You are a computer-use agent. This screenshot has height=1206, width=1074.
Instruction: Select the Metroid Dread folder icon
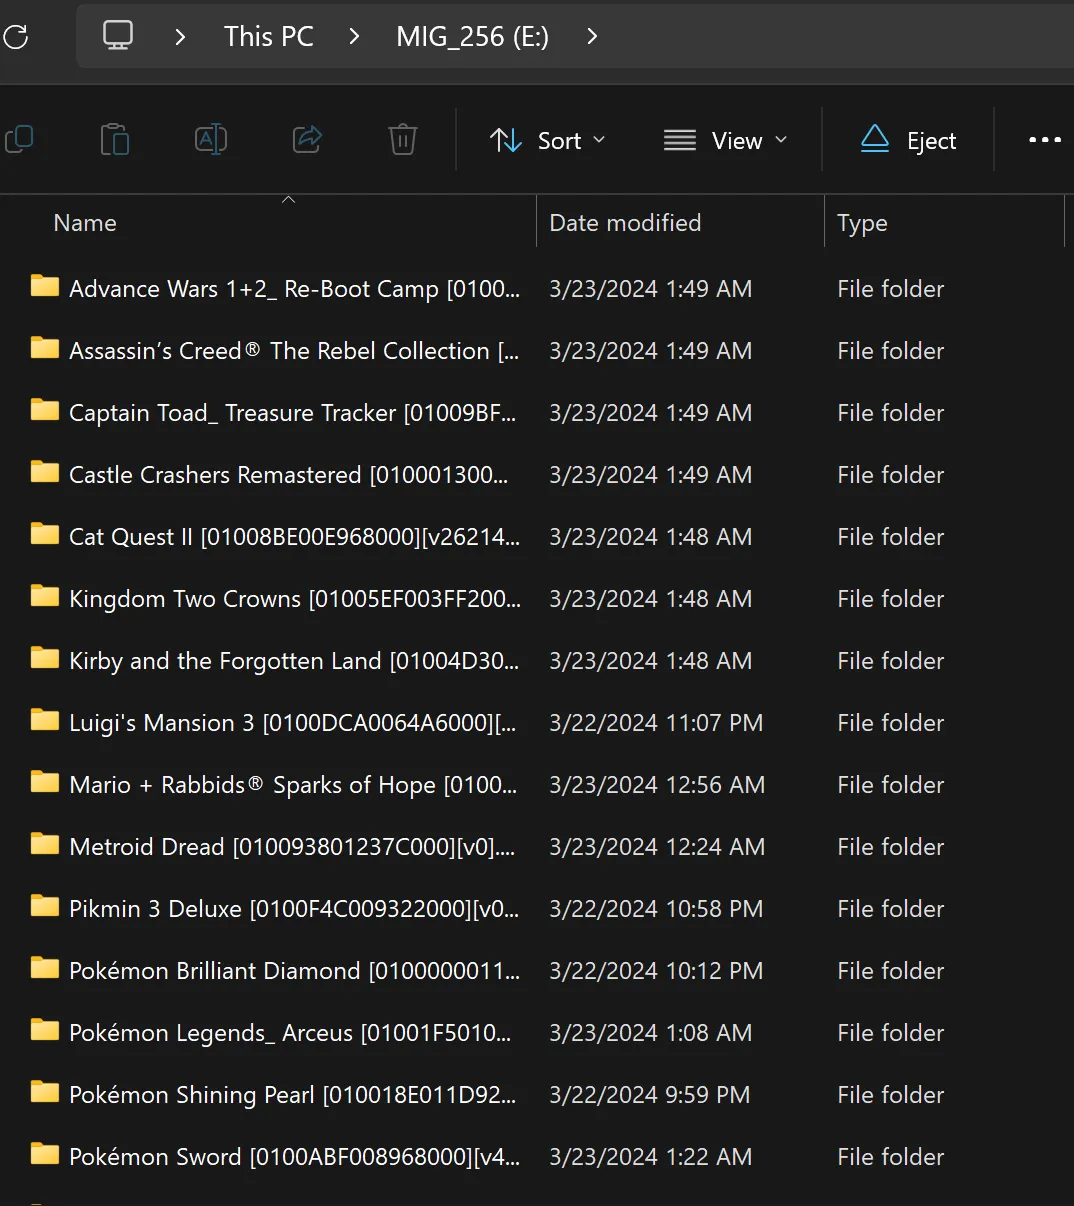tap(44, 845)
